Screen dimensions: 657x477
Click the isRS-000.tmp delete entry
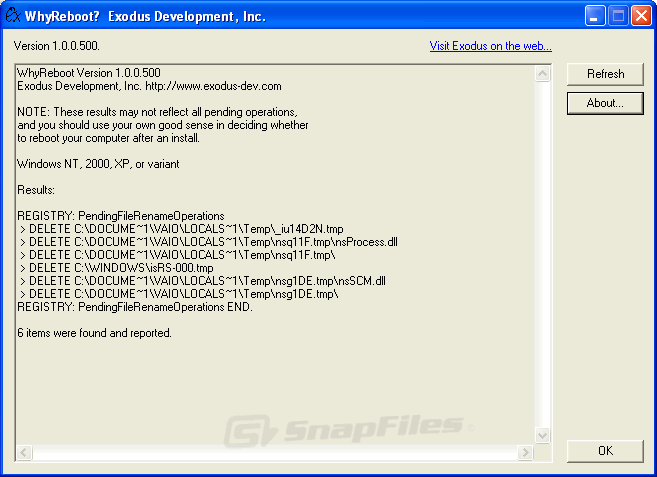116,268
